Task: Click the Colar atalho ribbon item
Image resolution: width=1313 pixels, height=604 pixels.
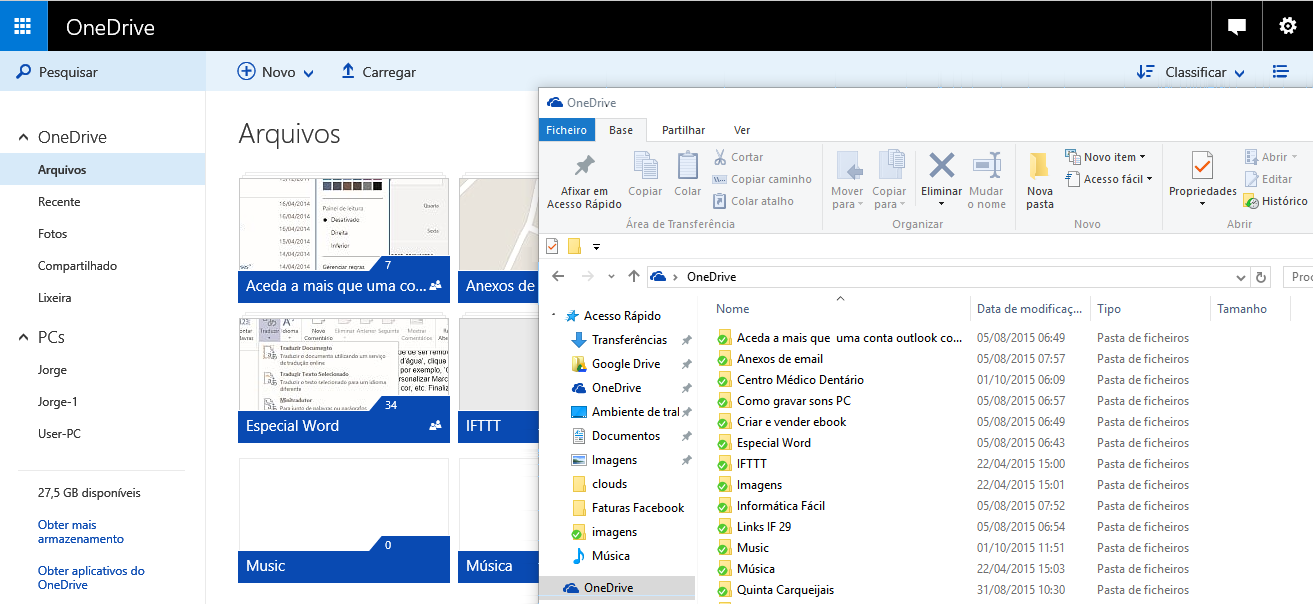Action: (x=753, y=201)
